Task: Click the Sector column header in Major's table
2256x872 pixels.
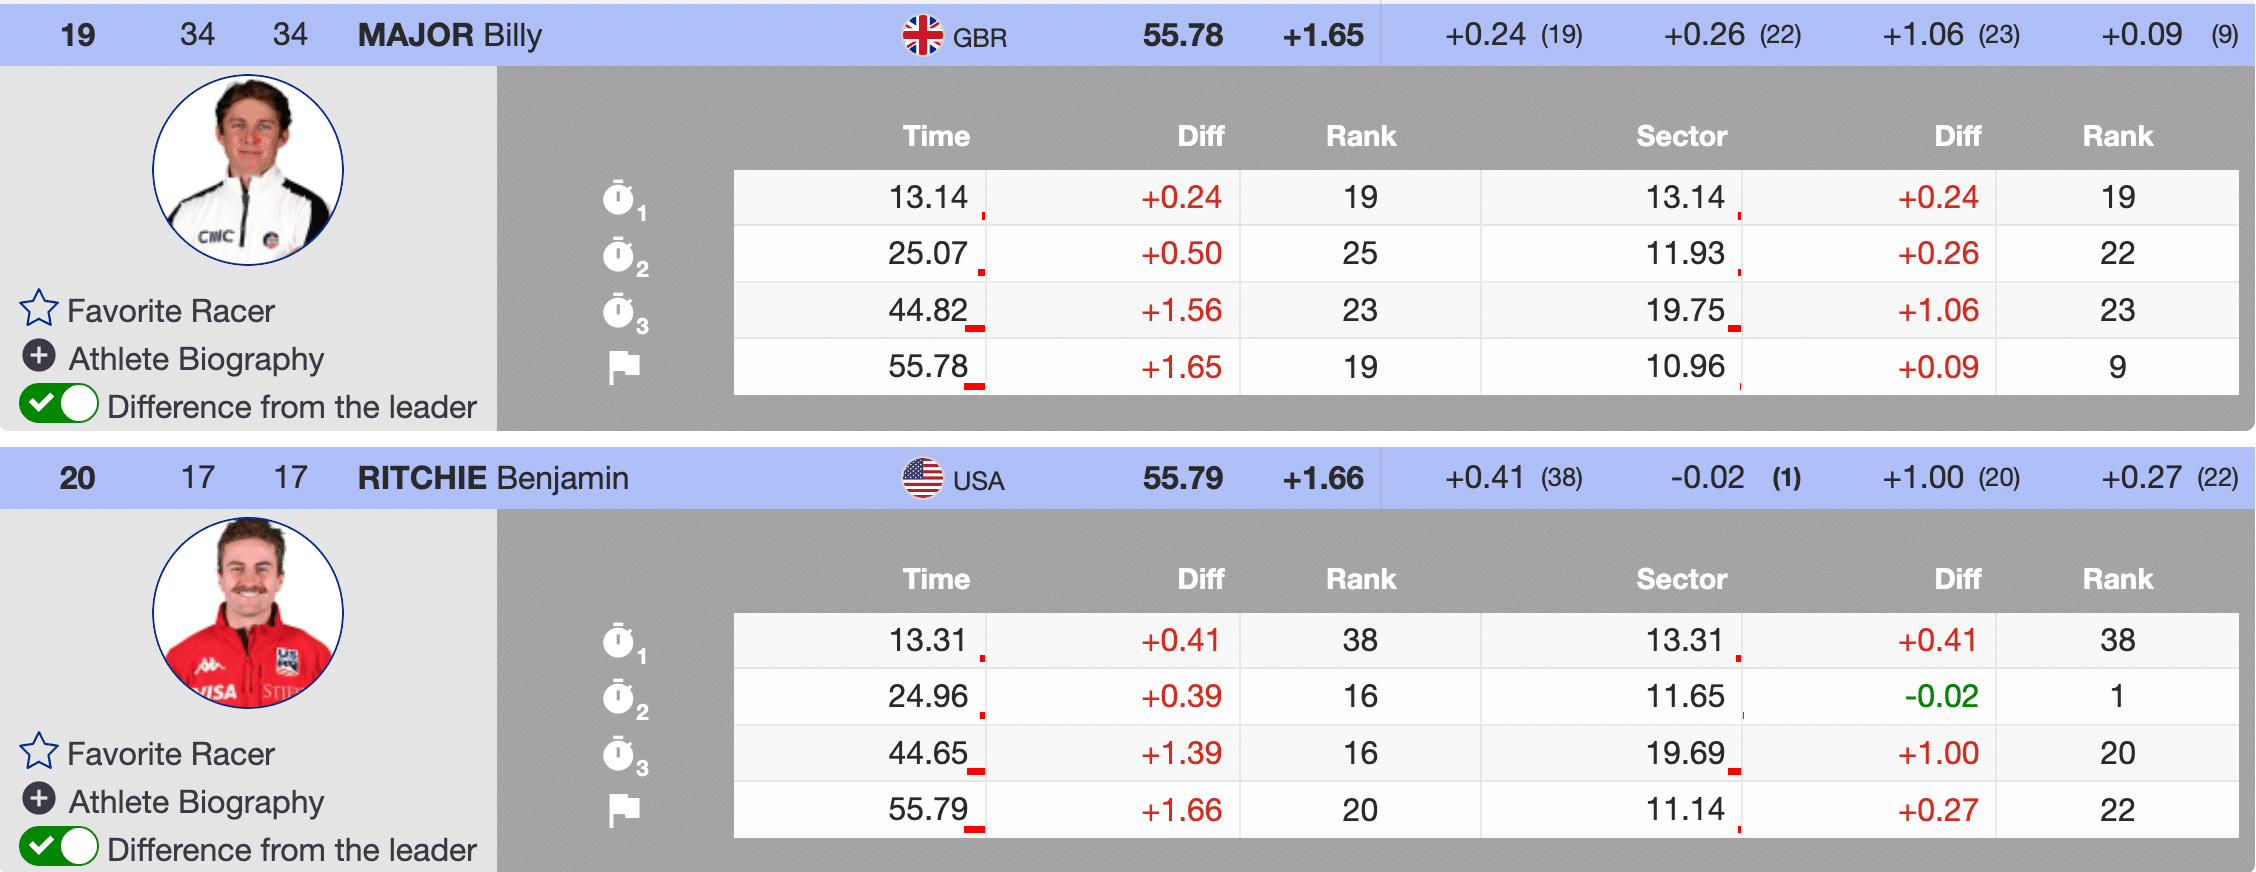Action: click(1681, 136)
